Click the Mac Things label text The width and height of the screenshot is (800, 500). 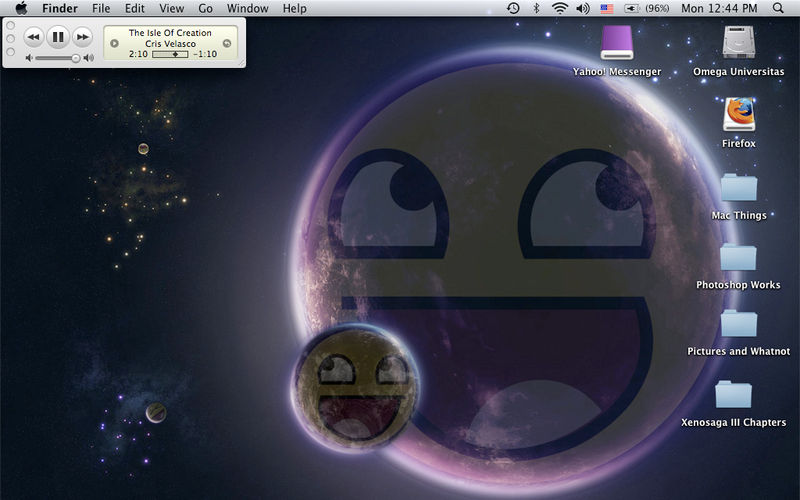(x=739, y=216)
